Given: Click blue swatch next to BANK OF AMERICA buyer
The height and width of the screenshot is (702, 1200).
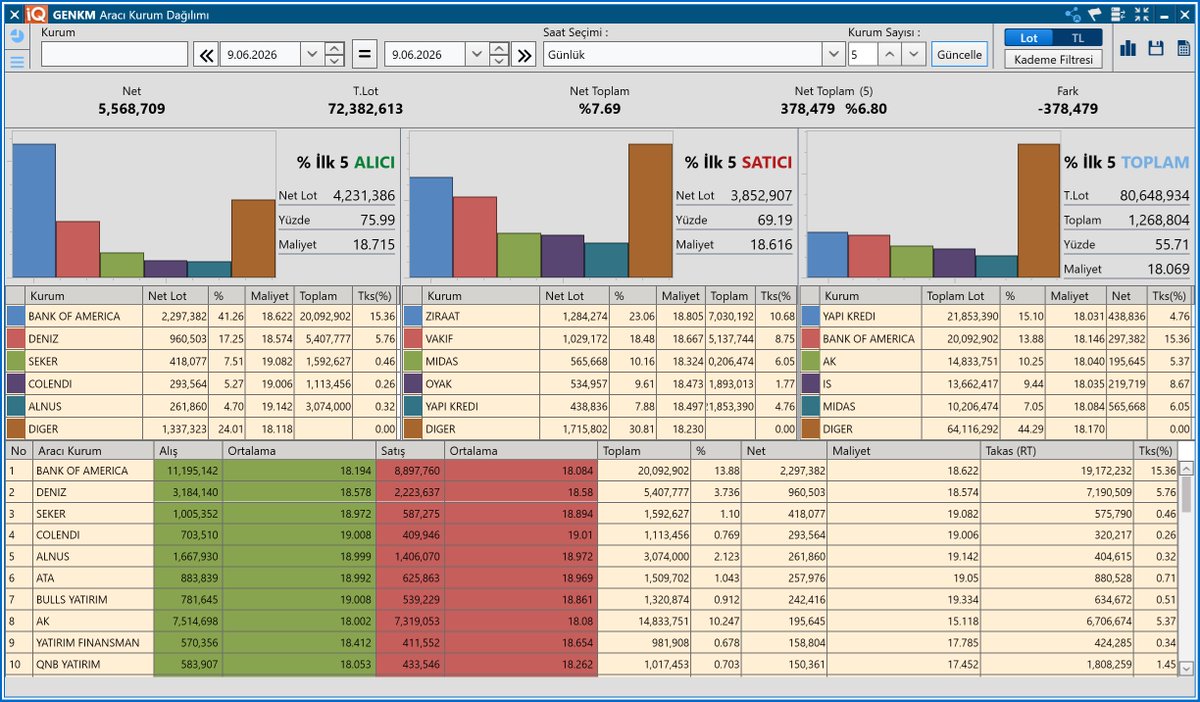Looking at the screenshot, I should pos(15,316).
